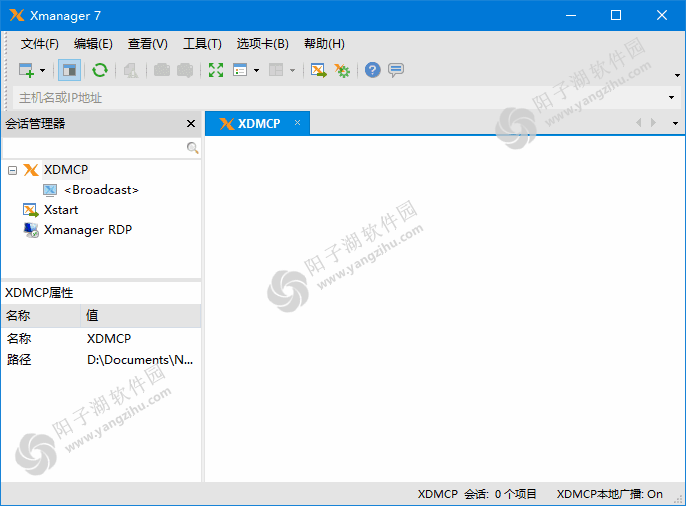Collapse the XDMCP tree node

tap(12, 170)
